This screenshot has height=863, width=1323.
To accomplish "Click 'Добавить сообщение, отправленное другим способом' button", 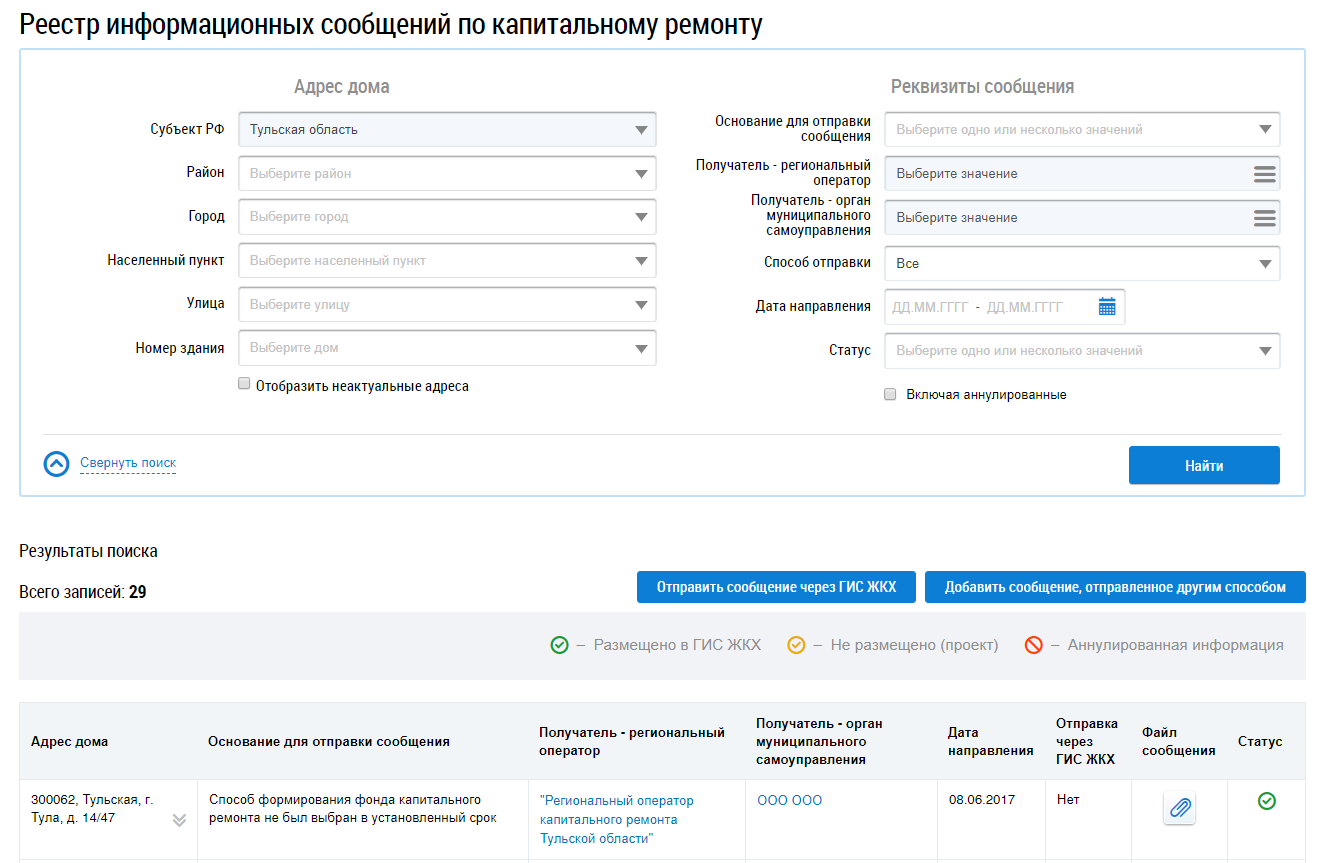I will [1115, 588].
